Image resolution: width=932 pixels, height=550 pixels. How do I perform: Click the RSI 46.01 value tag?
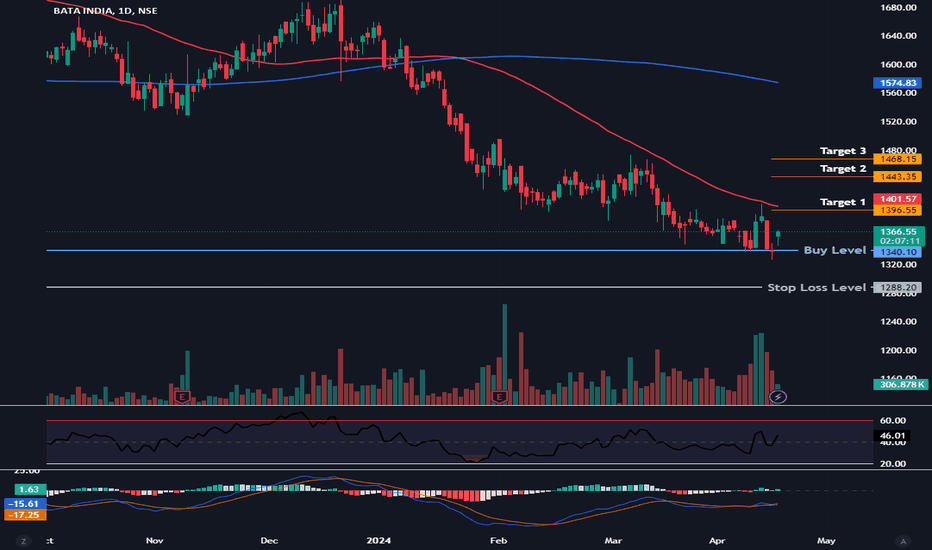click(x=892, y=436)
